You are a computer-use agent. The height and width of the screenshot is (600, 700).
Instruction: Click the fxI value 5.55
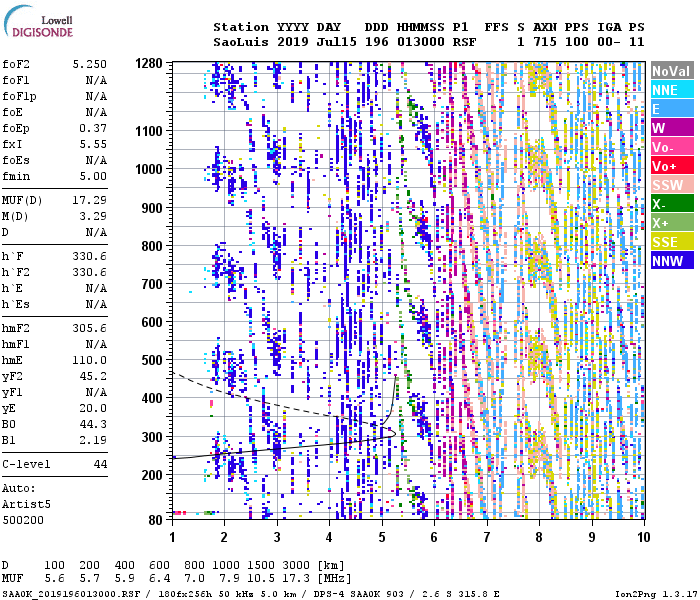click(93, 144)
